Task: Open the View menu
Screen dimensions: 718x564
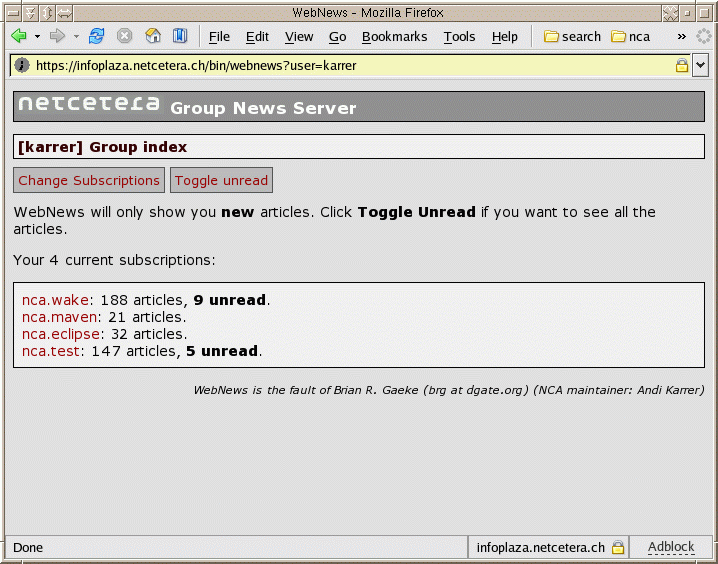Action: point(299,37)
